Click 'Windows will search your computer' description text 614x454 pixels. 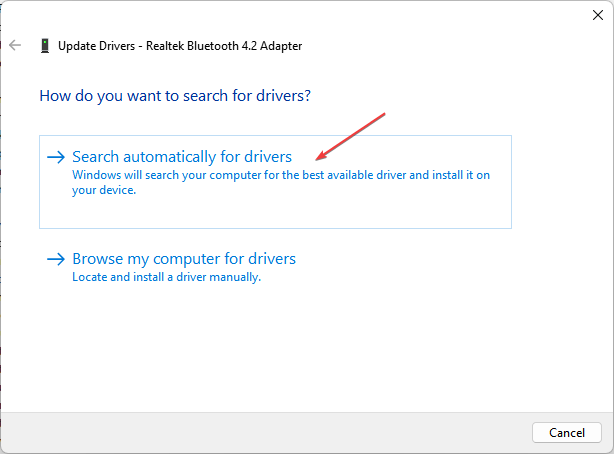(281, 183)
